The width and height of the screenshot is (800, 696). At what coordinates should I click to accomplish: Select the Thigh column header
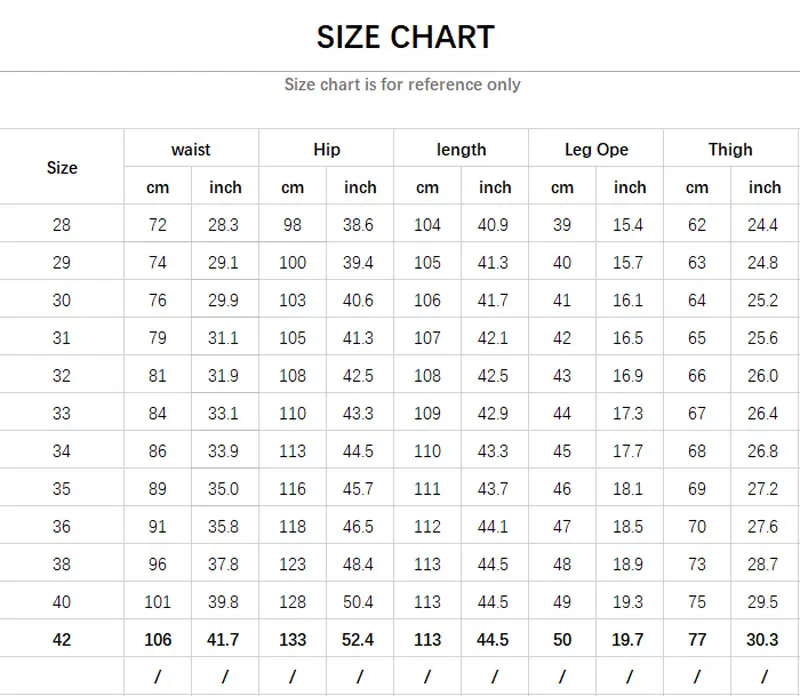pyautogui.click(x=731, y=149)
